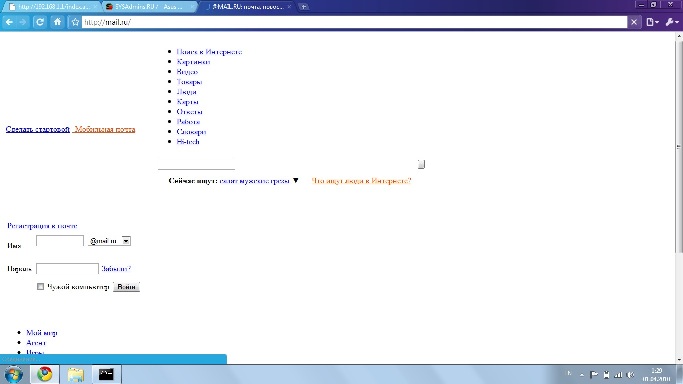Click the scrollbar down arrow

[679, 360]
